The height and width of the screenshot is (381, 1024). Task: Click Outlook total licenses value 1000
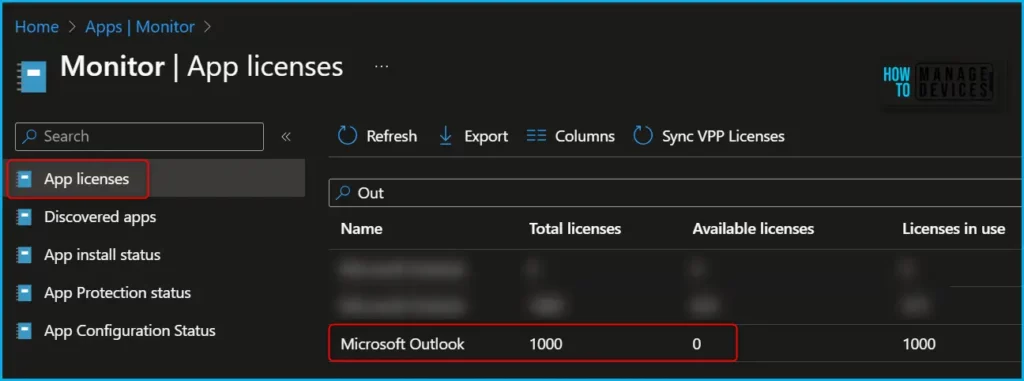545,344
